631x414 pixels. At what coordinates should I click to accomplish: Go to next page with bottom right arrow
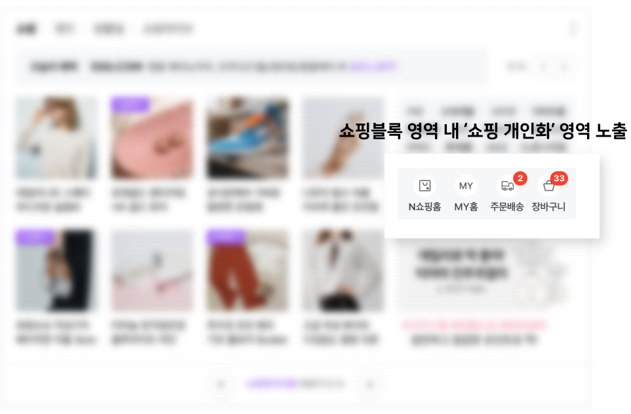click(x=370, y=385)
